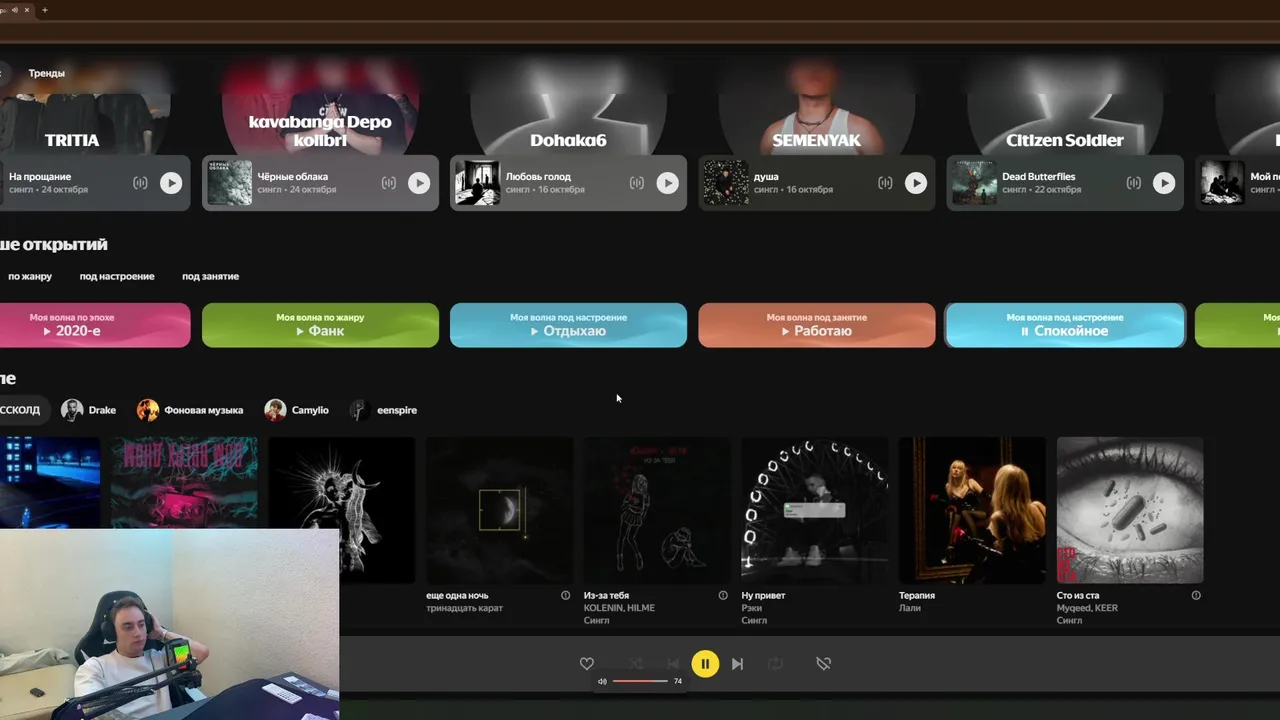Open the 'Сто из ста' album cover
This screenshot has height=720, width=1280.
[x=1130, y=510]
